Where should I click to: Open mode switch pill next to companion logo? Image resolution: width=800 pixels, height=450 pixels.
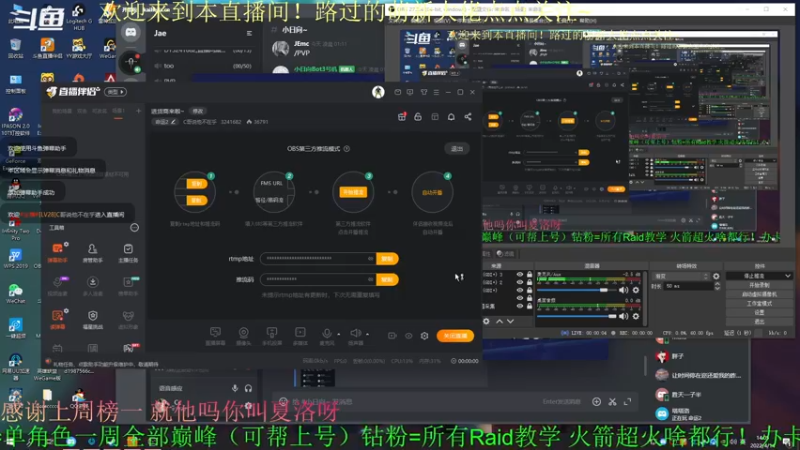[115, 92]
